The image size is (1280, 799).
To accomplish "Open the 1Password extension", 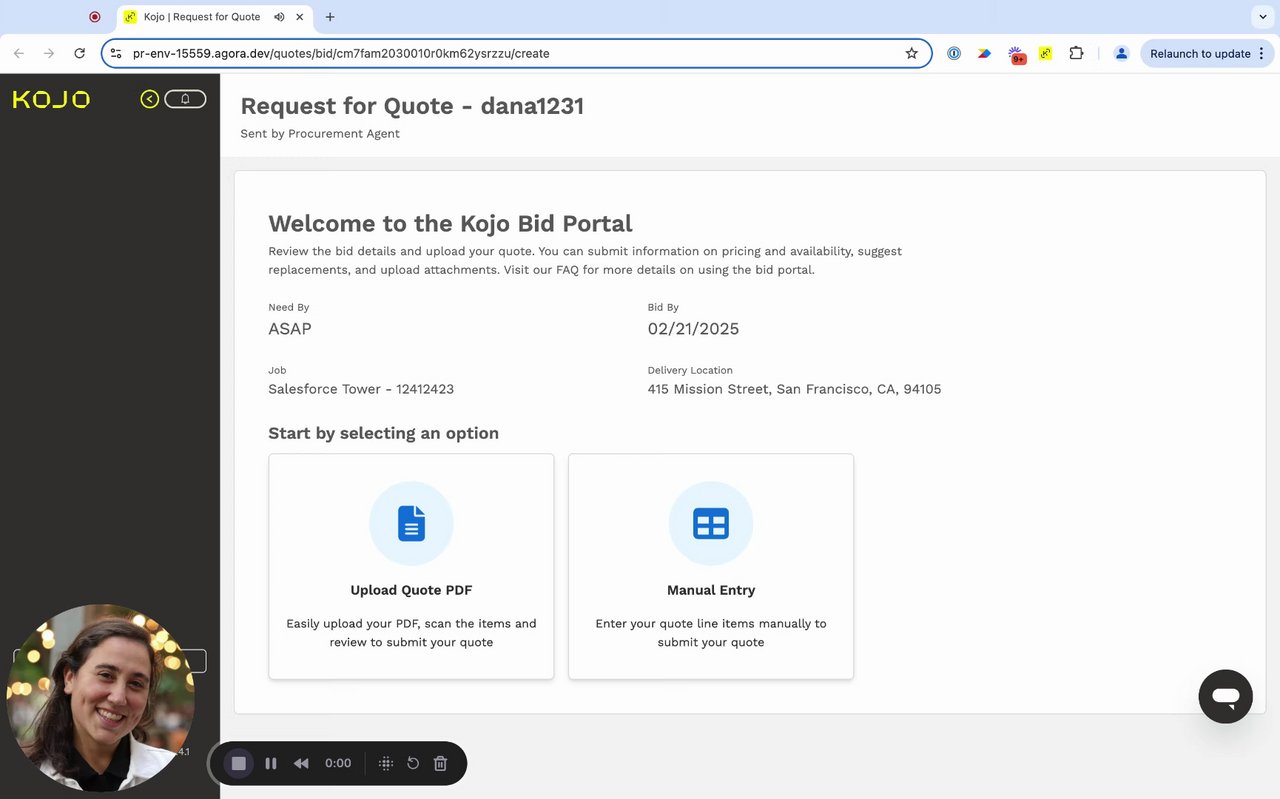I will click(954, 54).
